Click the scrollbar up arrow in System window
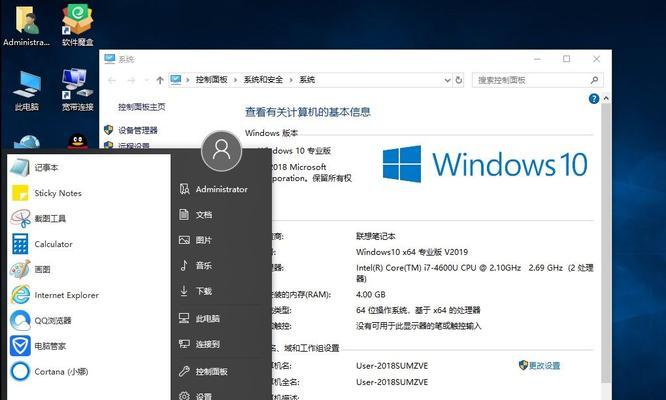This screenshot has width=666, height=400. click(x=606, y=99)
